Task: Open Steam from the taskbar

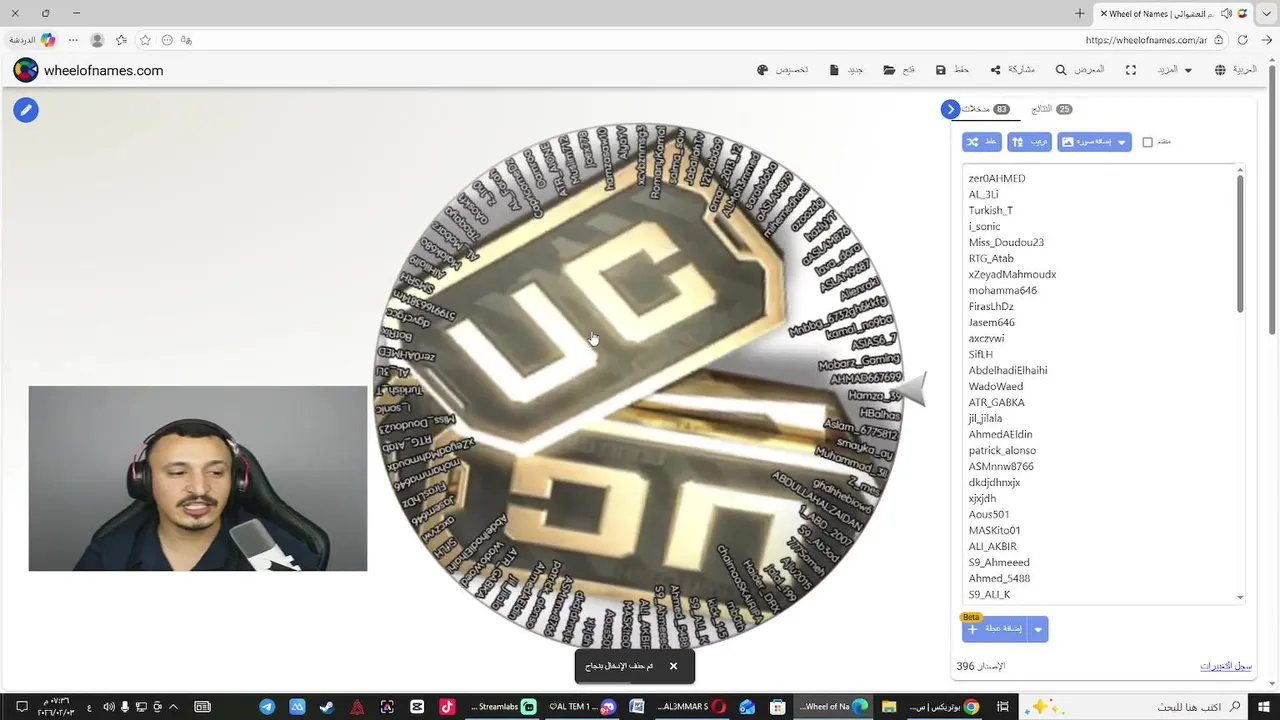Action: pyautogui.click(x=327, y=707)
